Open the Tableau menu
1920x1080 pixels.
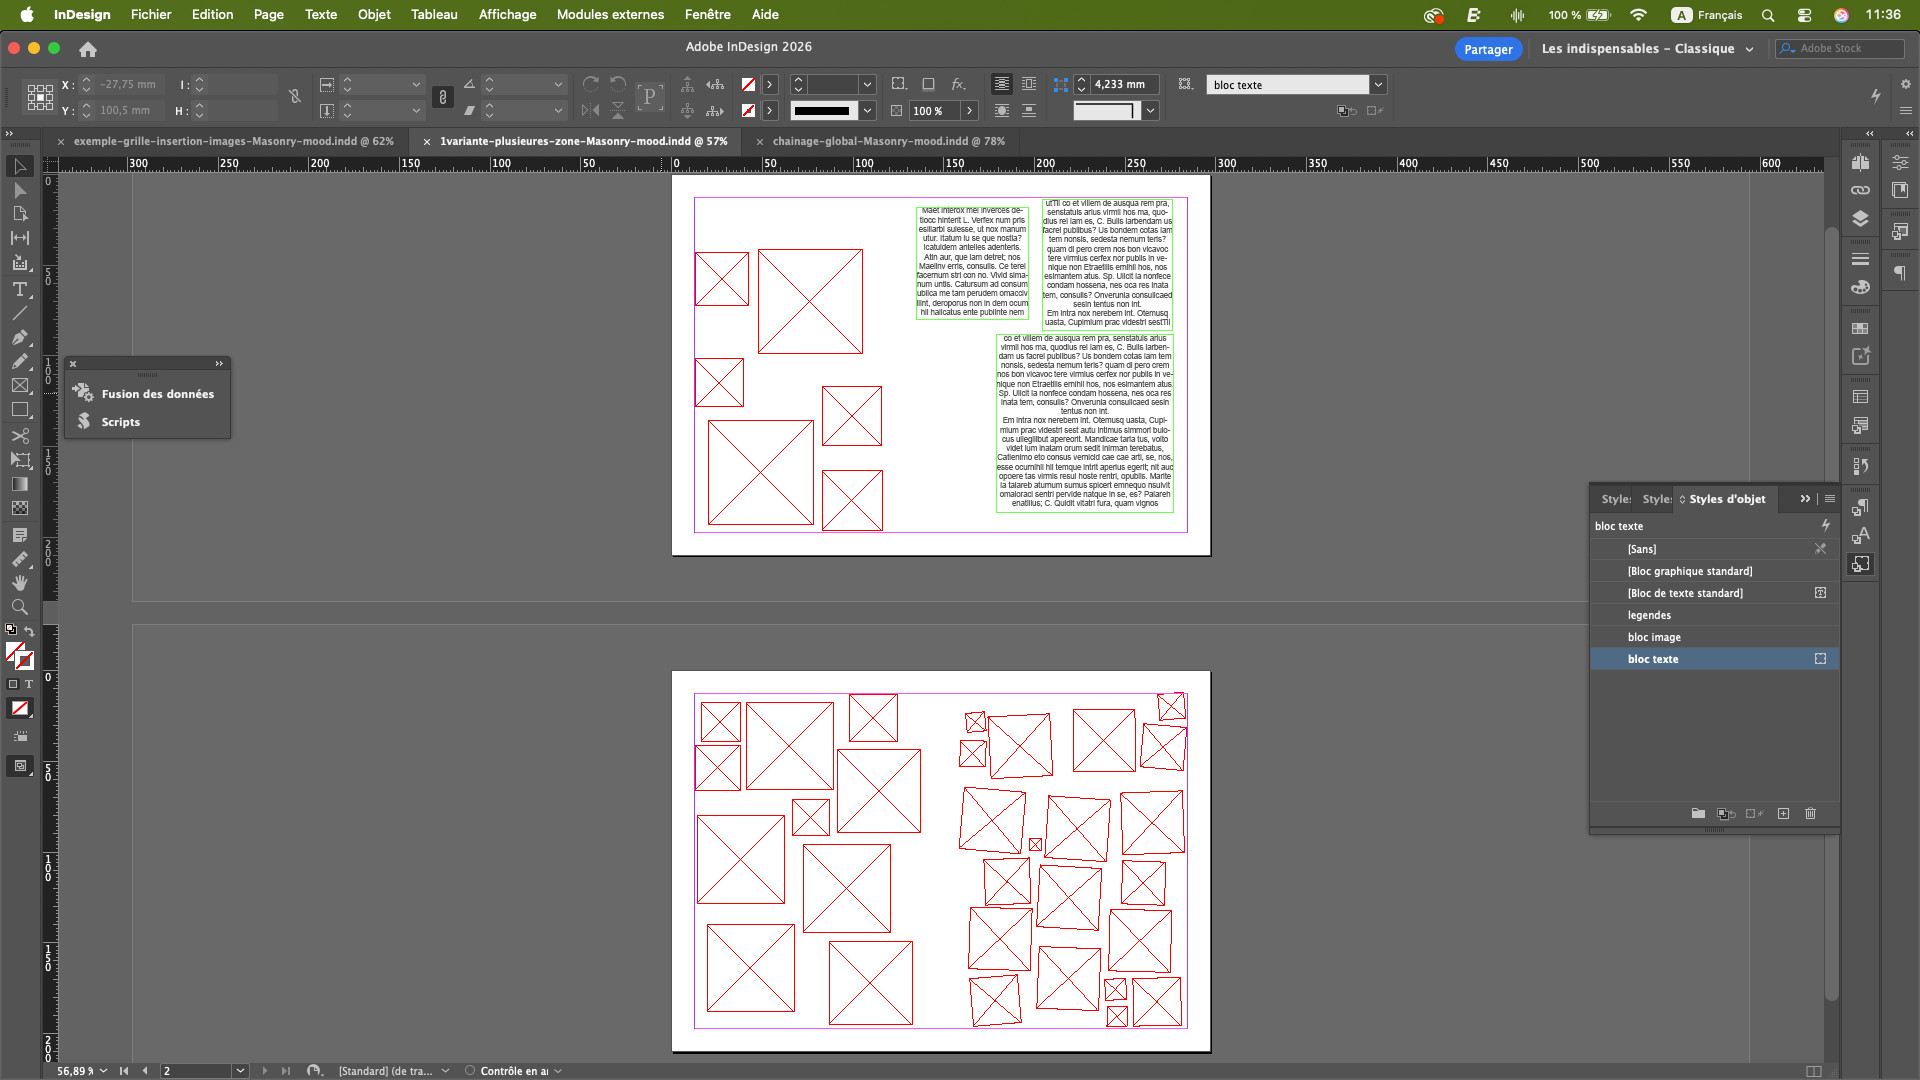[x=433, y=14]
